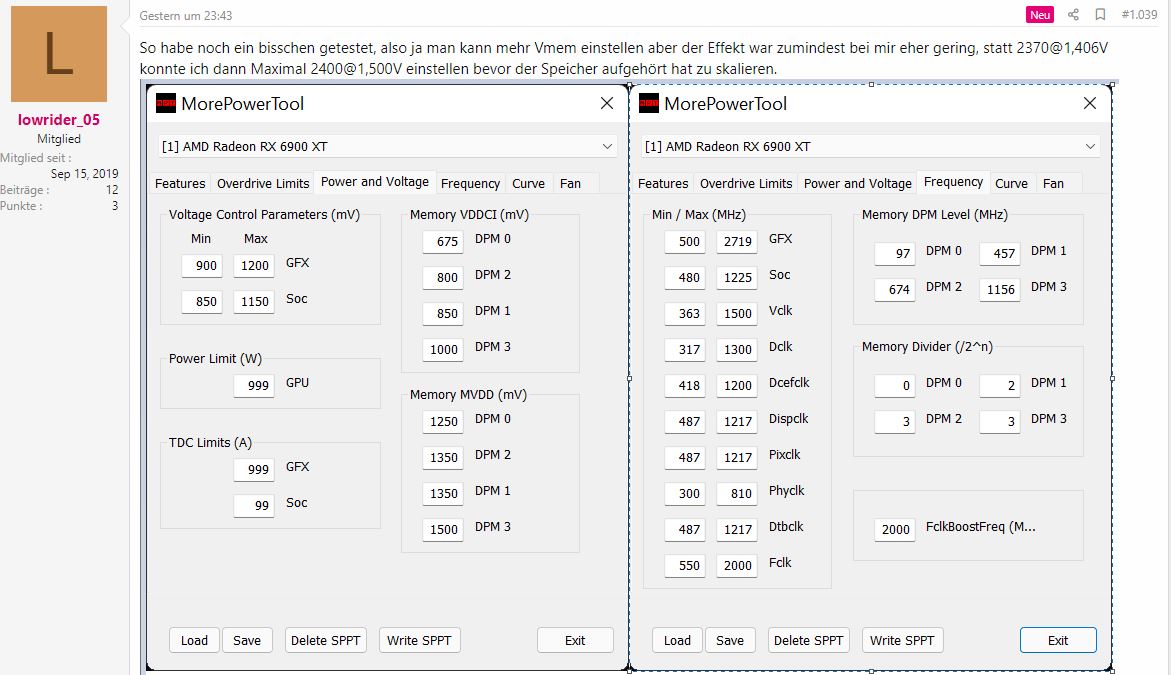Edit FclkBoostFreq field 2000
The height and width of the screenshot is (675, 1171).
point(895,529)
